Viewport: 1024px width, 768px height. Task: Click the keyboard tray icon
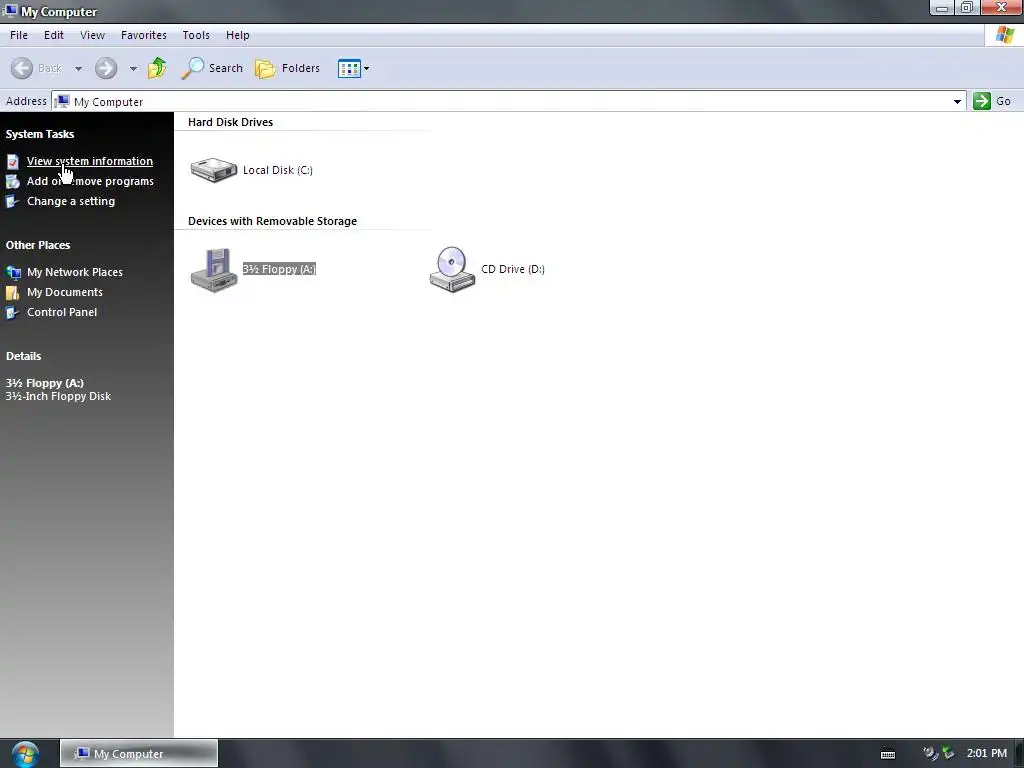[888, 754]
